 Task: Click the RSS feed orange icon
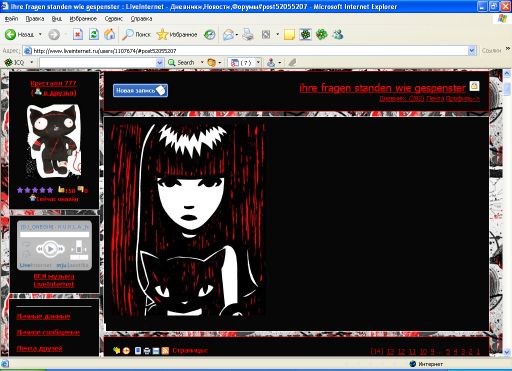[165, 350]
